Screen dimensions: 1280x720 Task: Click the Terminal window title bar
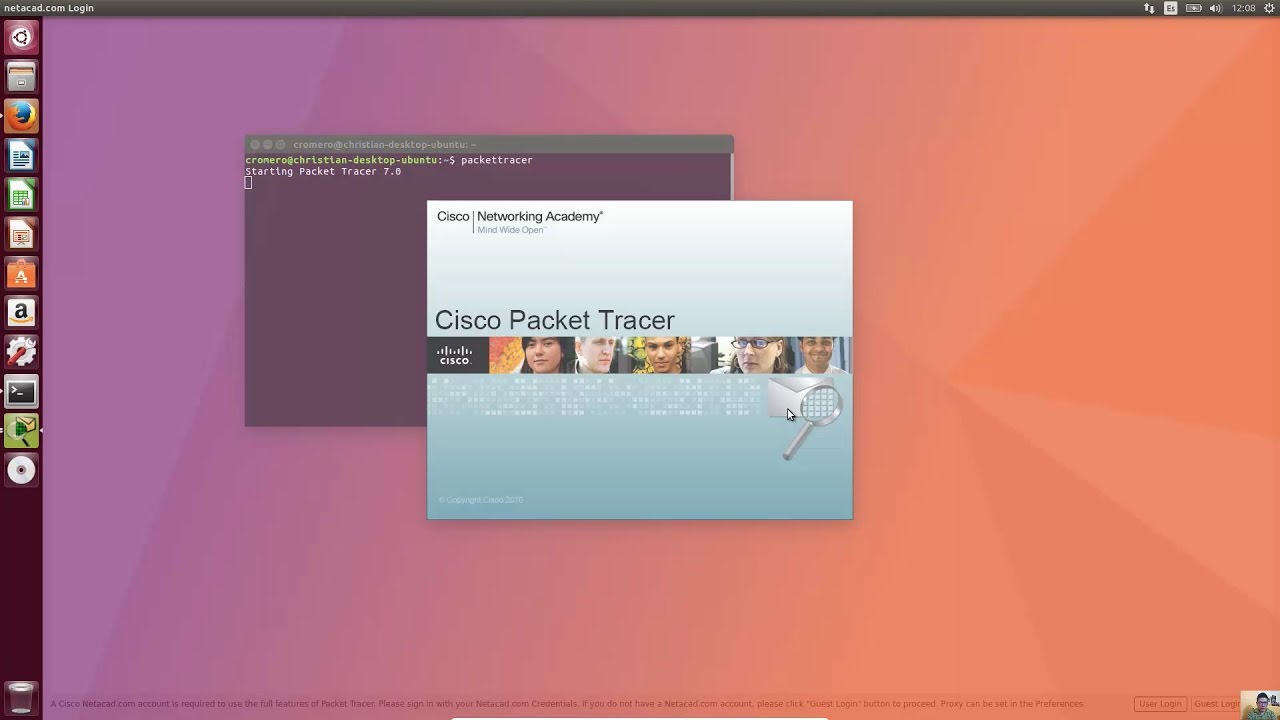[489, 144]
